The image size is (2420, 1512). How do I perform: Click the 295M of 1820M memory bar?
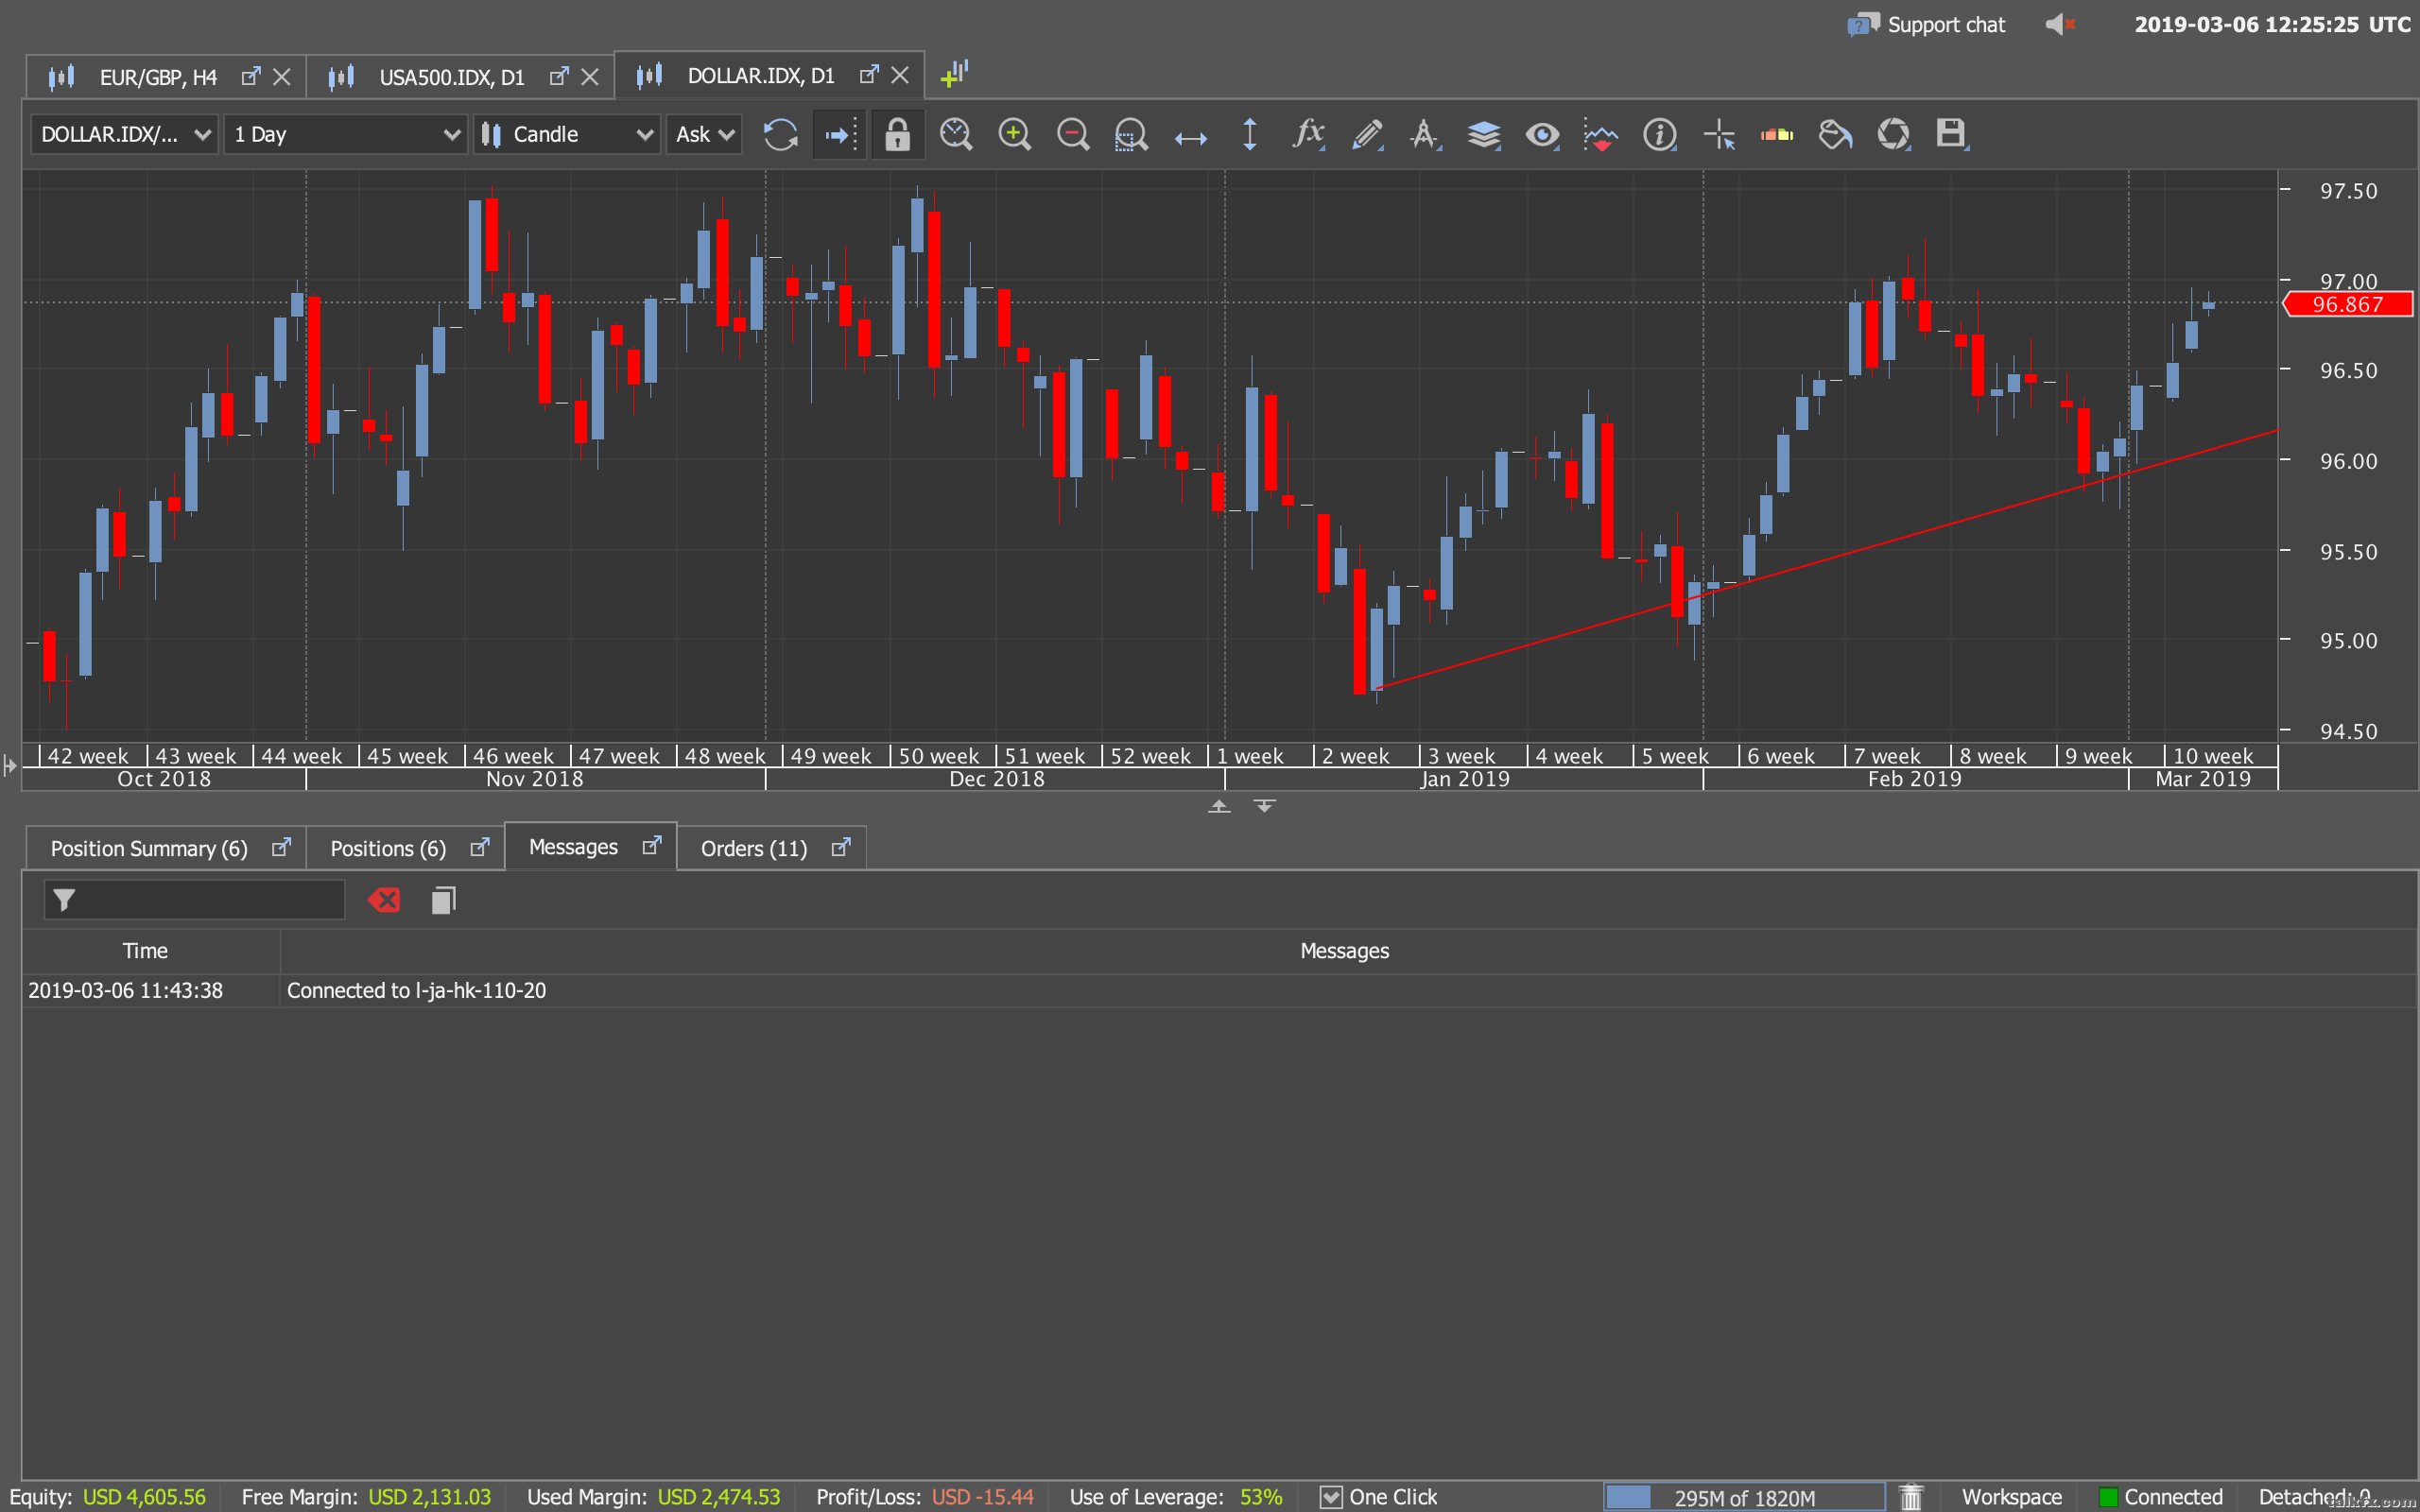coord(1744,1497)
